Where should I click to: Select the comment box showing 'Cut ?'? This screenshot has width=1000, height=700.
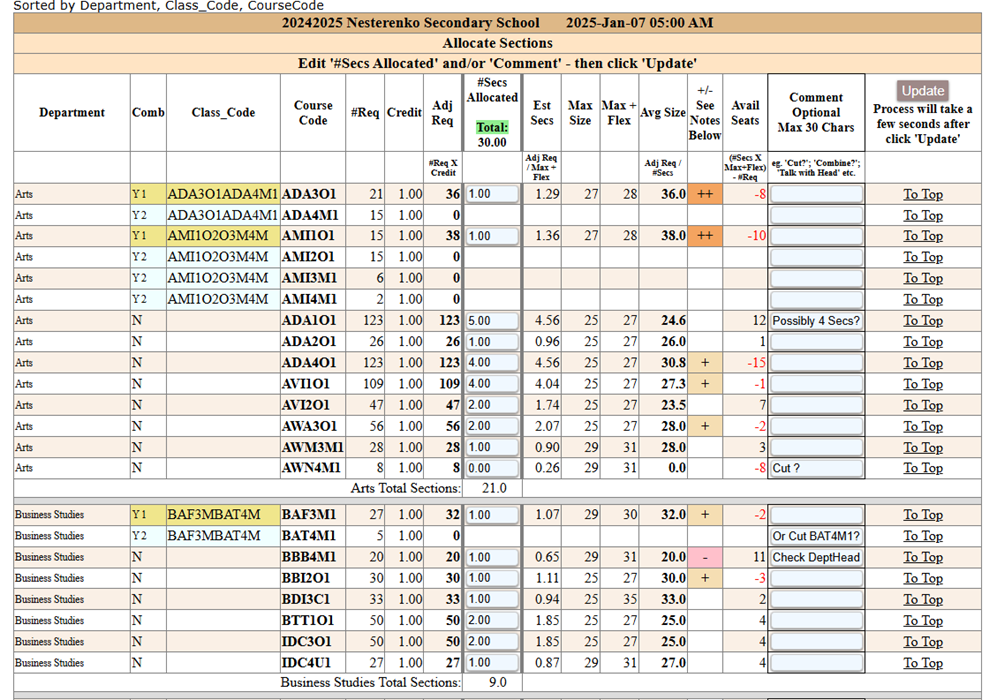point(816,468)
